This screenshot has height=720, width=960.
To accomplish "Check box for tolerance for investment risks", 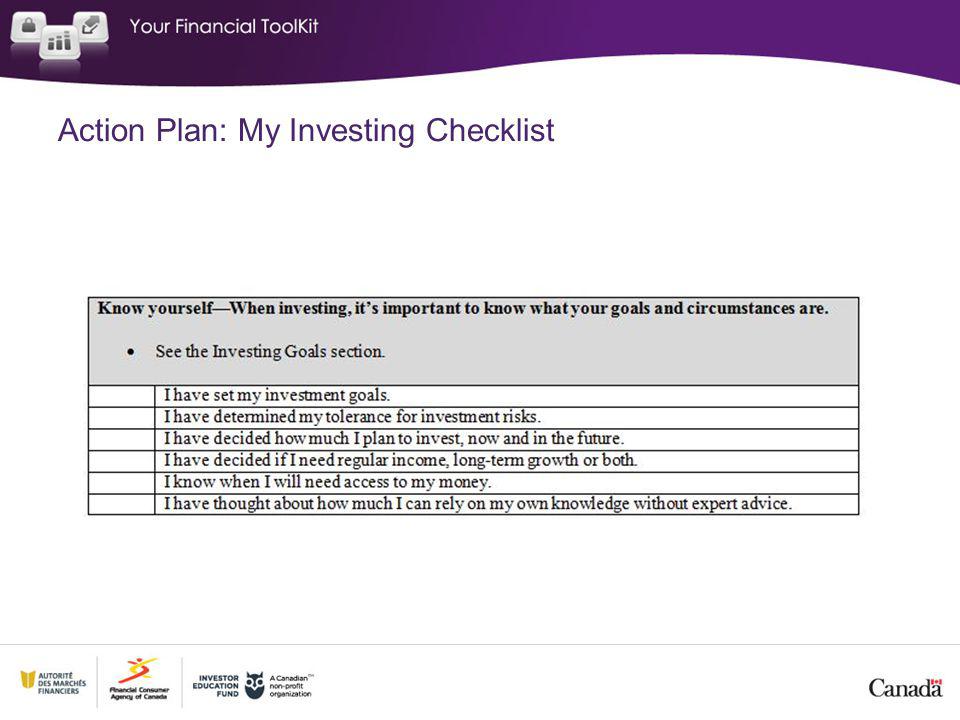I will (121, 418).
